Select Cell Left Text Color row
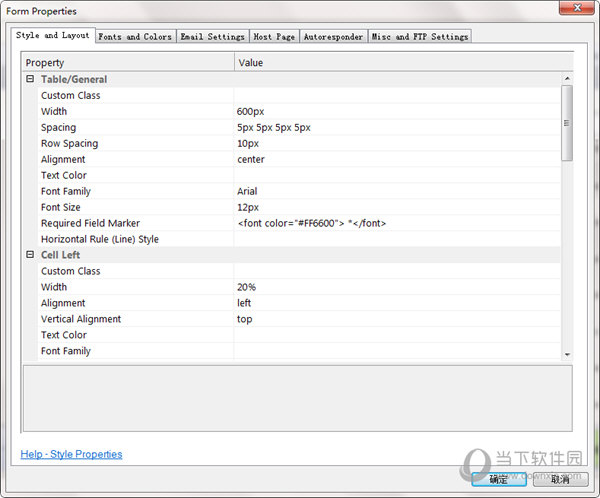600x498 pixels. click(299, 335)
